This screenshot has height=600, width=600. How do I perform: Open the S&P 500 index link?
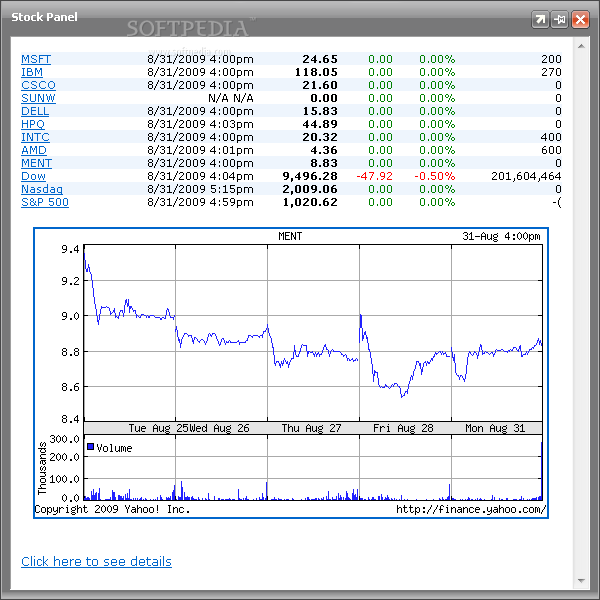pos(45,202)
